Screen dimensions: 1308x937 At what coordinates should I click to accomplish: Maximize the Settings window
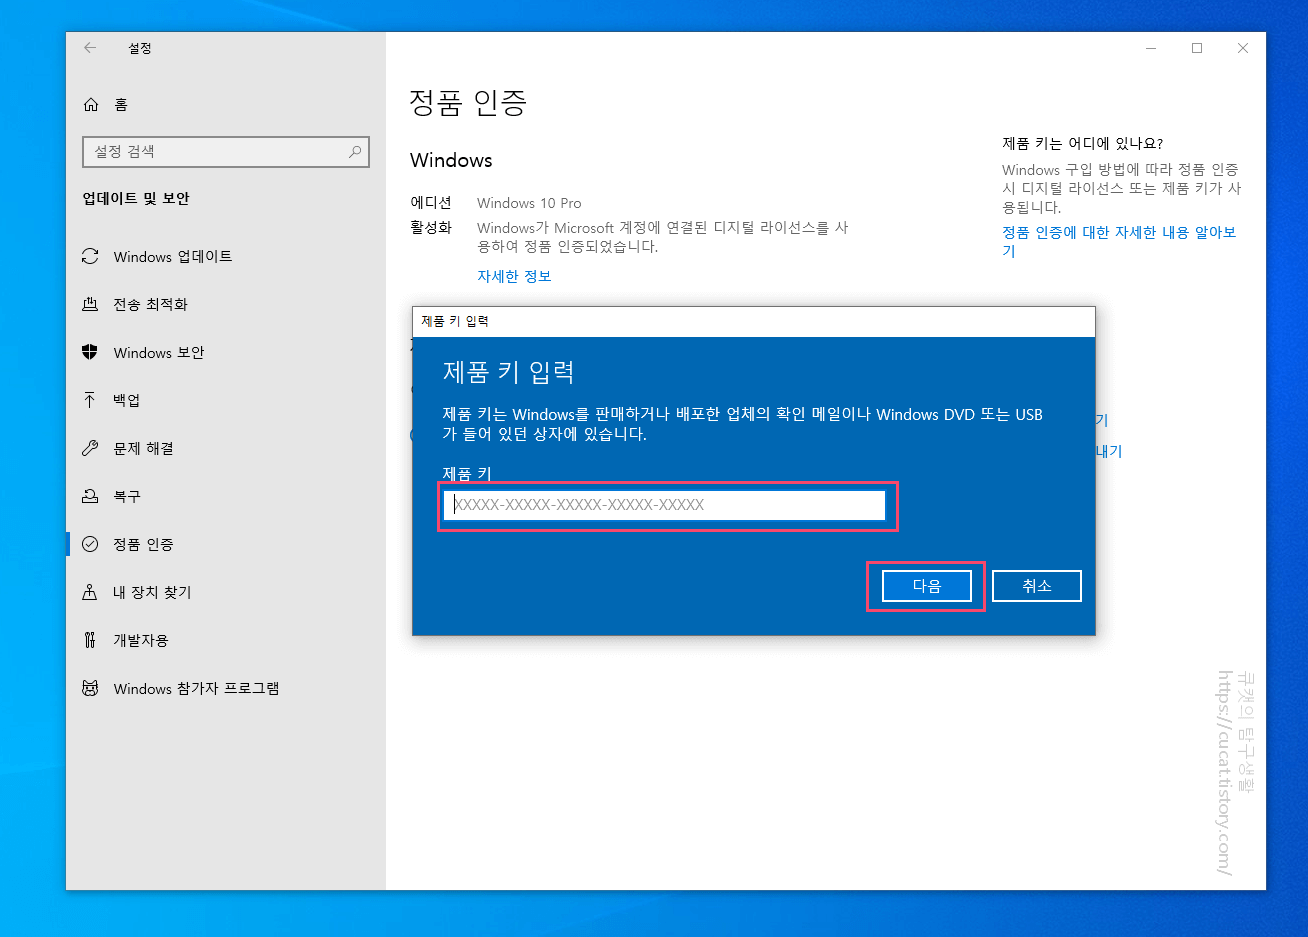point(1197,48)
